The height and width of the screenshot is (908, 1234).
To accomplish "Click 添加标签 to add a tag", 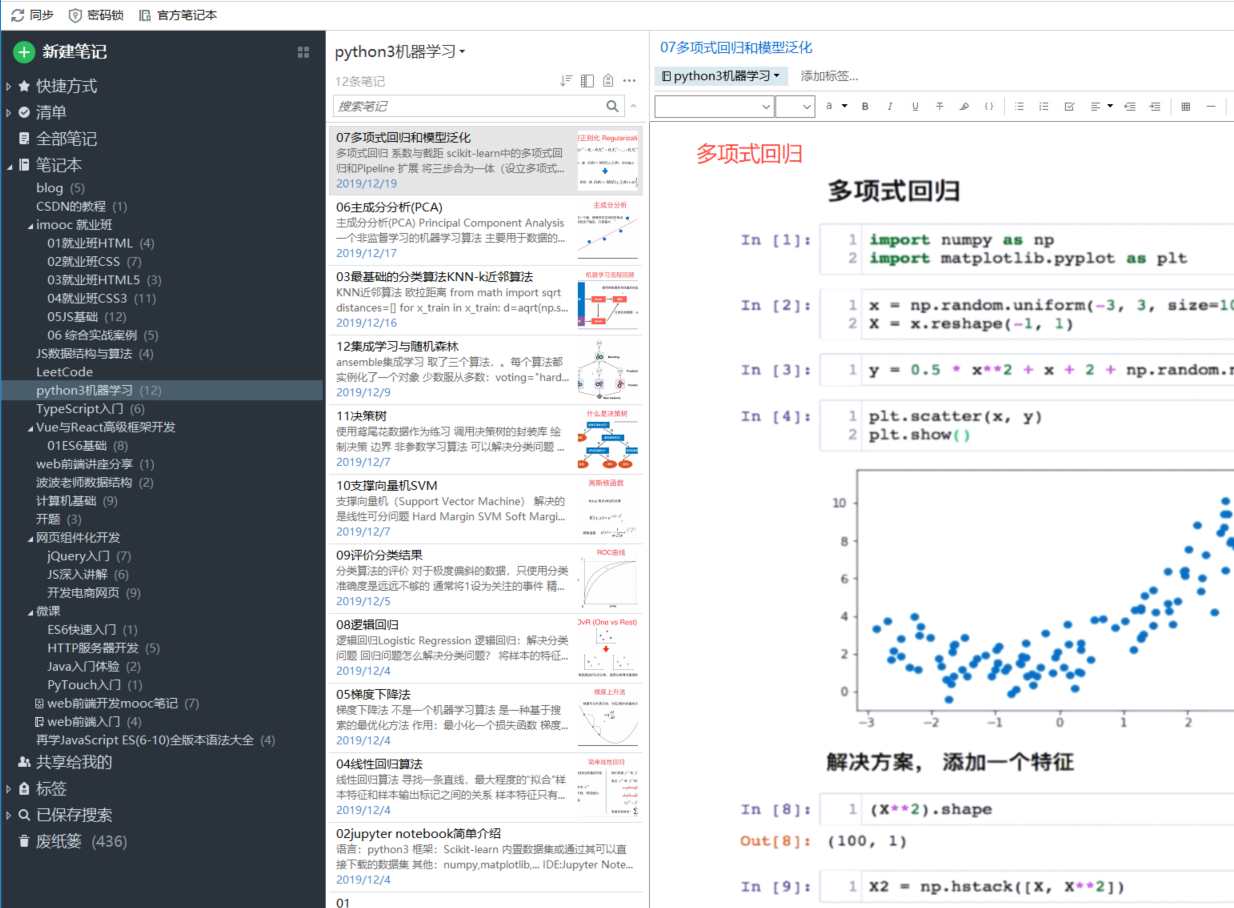I will (x=829, y=76).
